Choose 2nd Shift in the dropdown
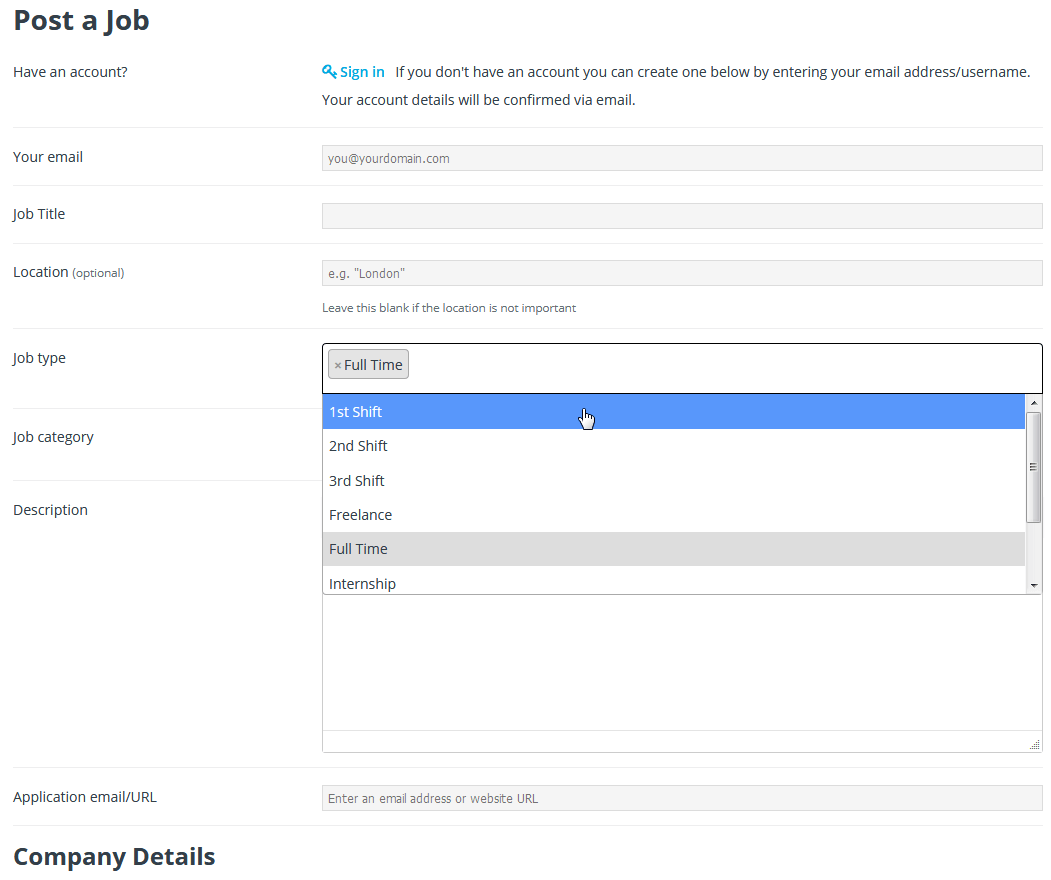The image size is (1051, 880). coord(673,446)
